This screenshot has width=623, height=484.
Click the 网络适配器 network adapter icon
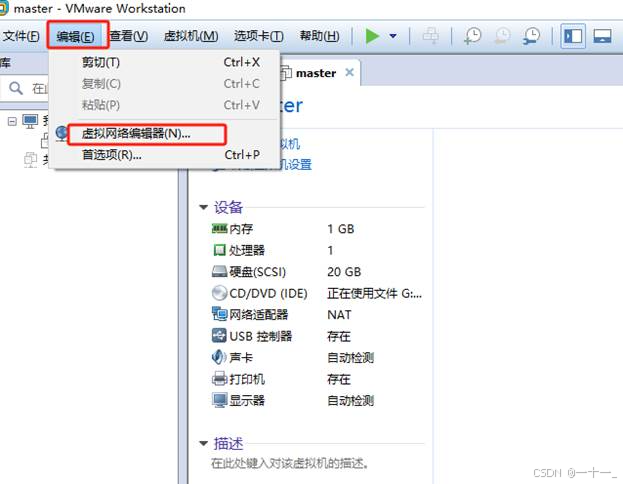[x=219, y=314]
